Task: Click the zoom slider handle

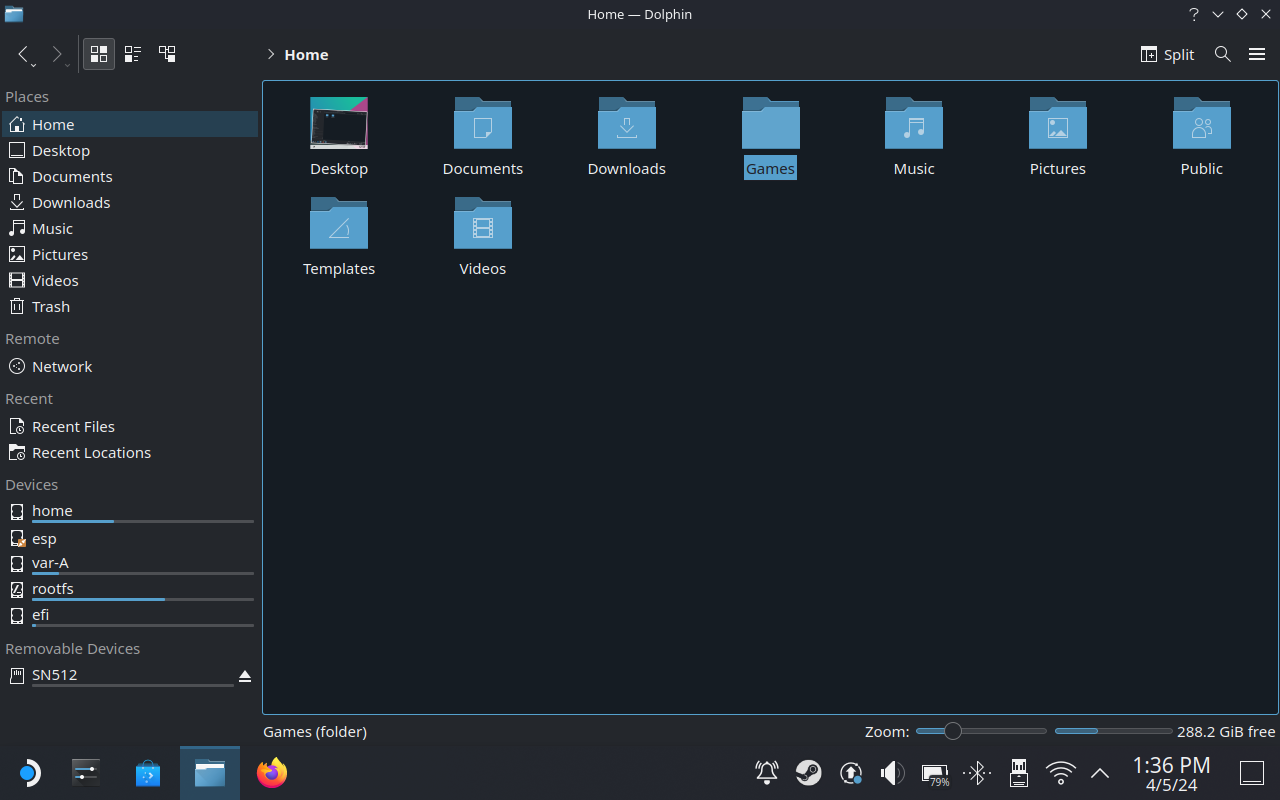Action: point(953,731)
